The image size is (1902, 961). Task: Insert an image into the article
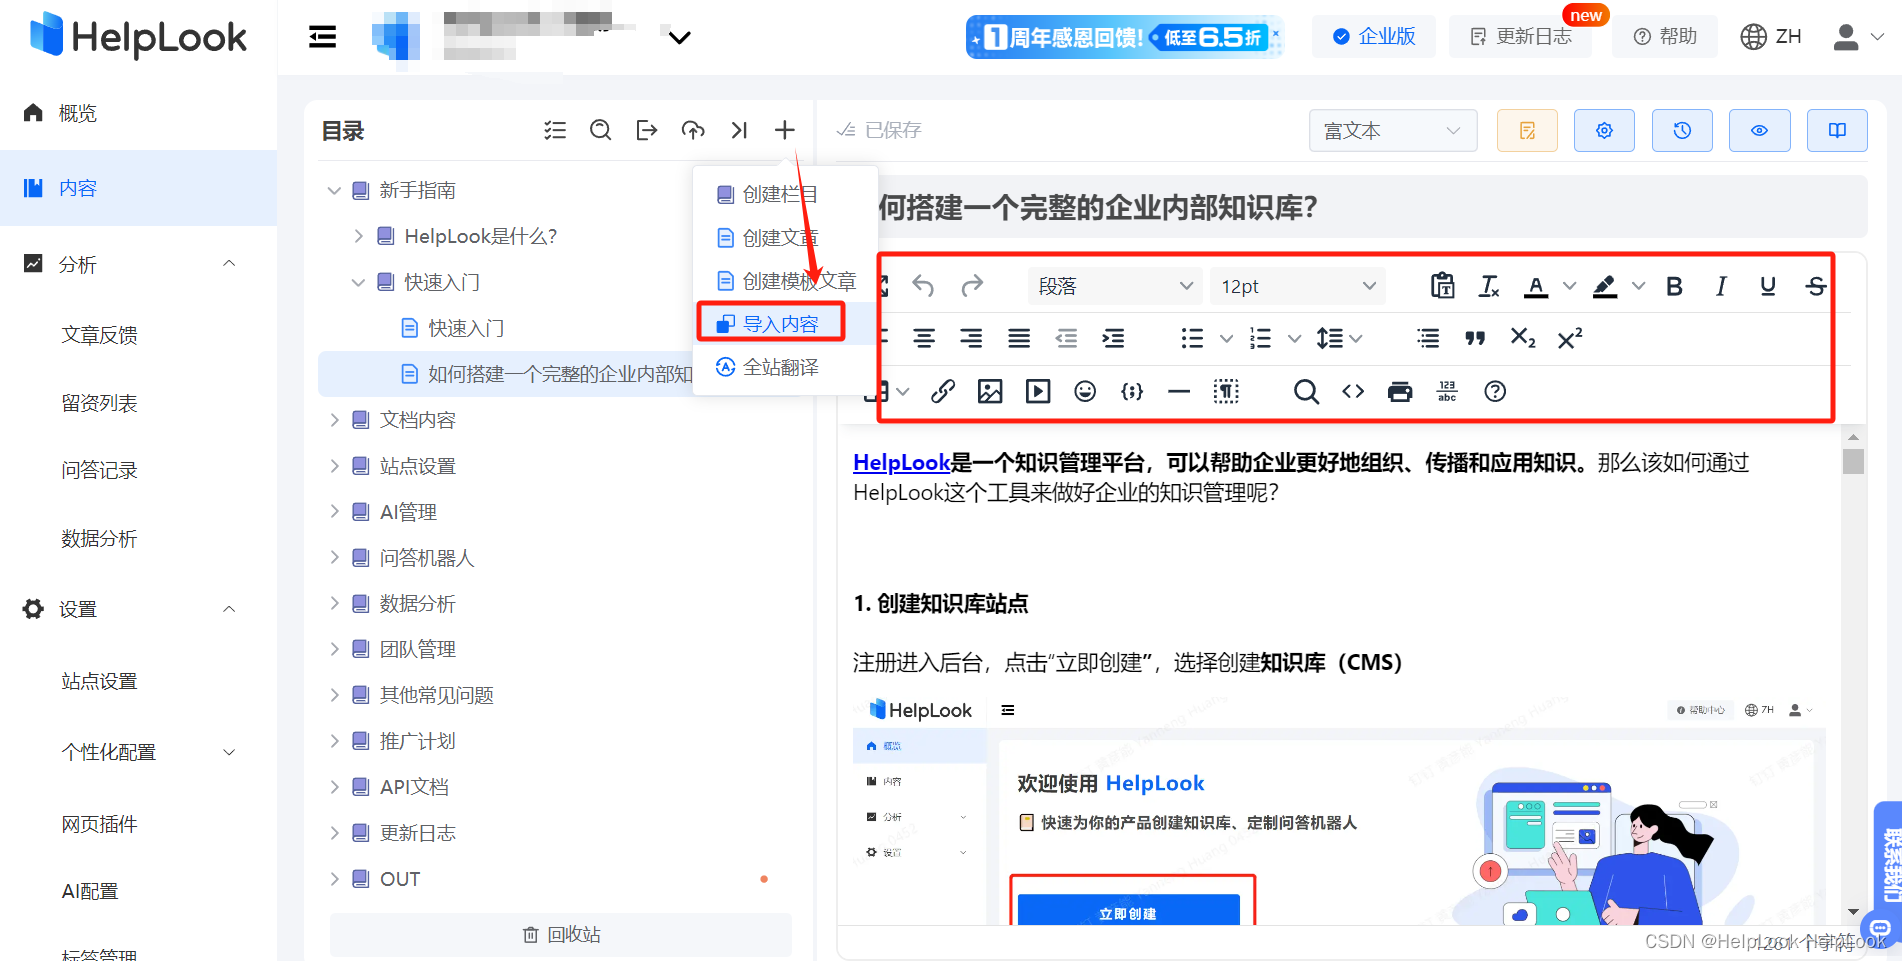point(990,391)
